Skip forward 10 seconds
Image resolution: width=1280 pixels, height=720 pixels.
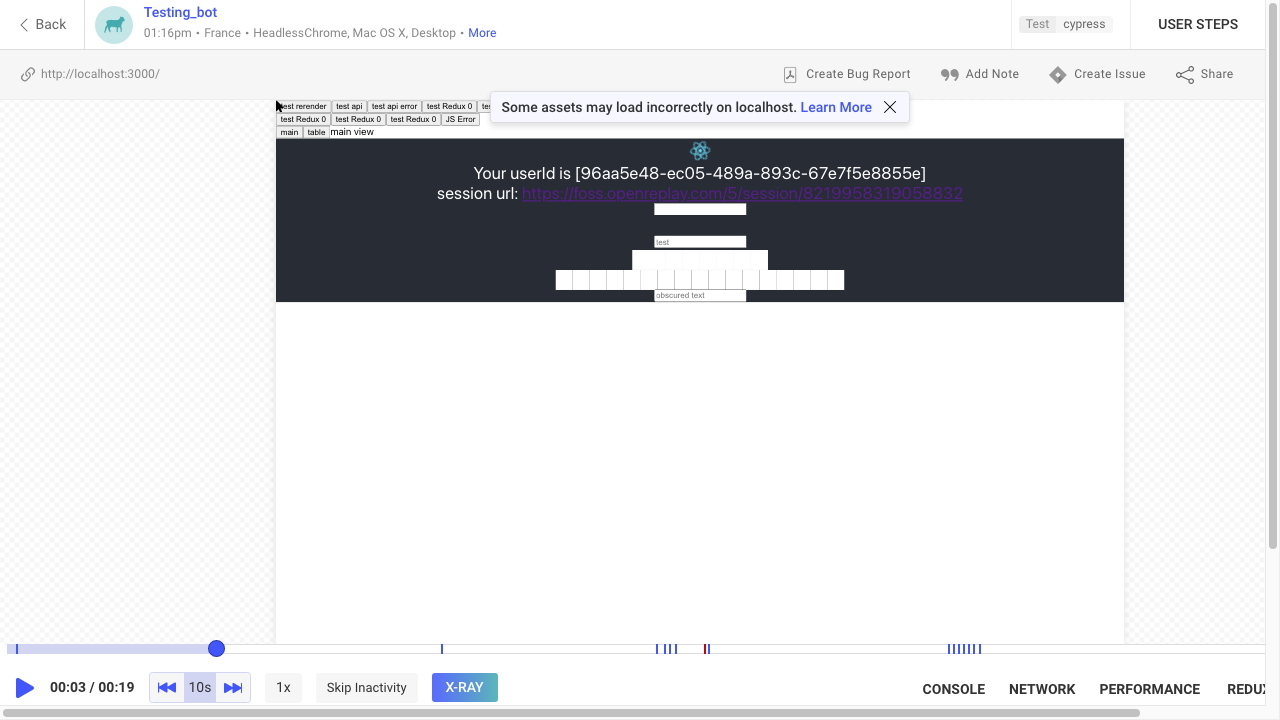tap(233, 688)
